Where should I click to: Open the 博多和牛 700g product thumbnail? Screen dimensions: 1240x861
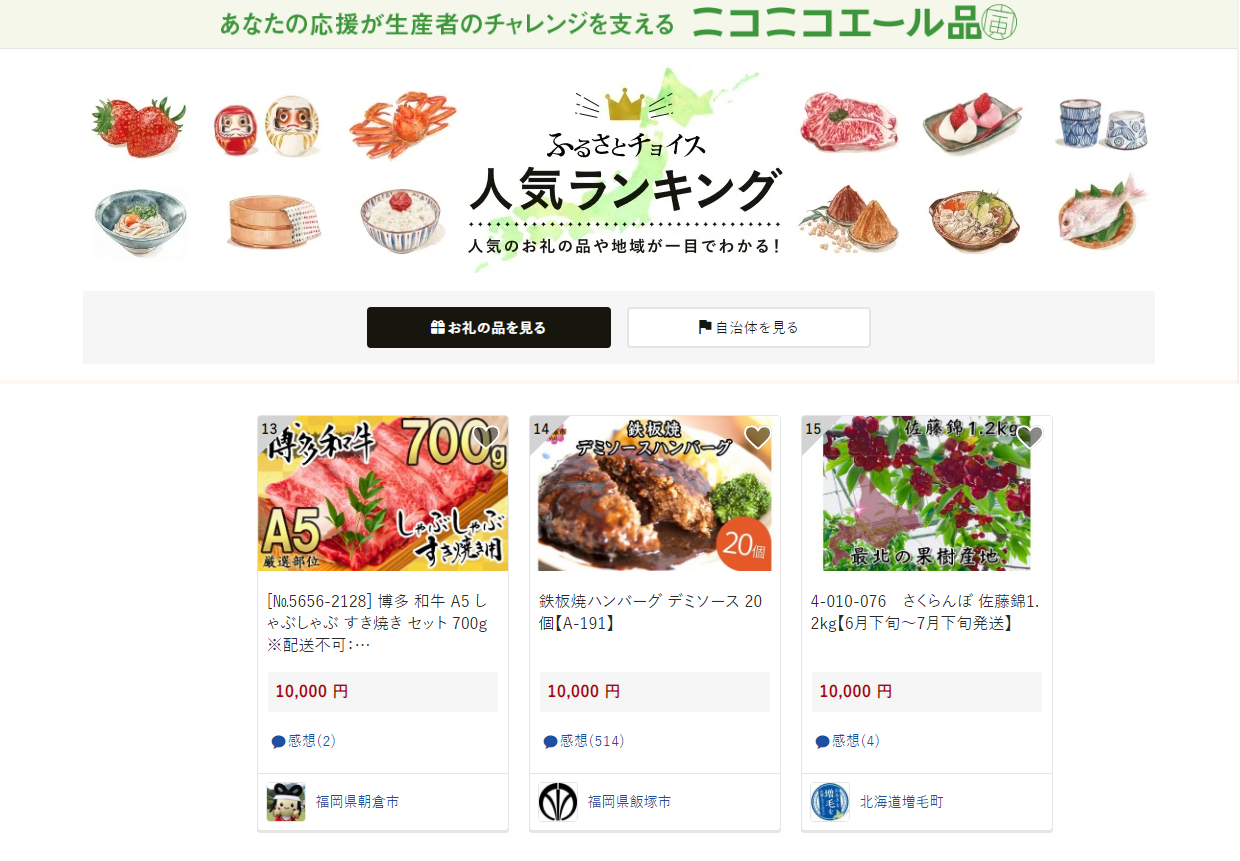point(383,494)
